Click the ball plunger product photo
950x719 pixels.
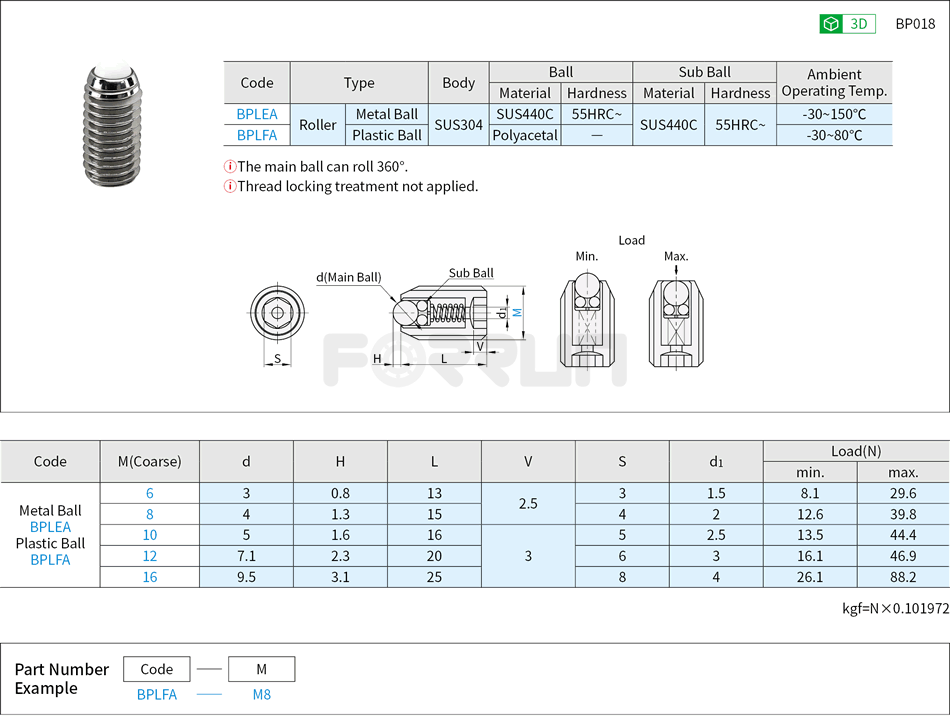coord(111,124)
